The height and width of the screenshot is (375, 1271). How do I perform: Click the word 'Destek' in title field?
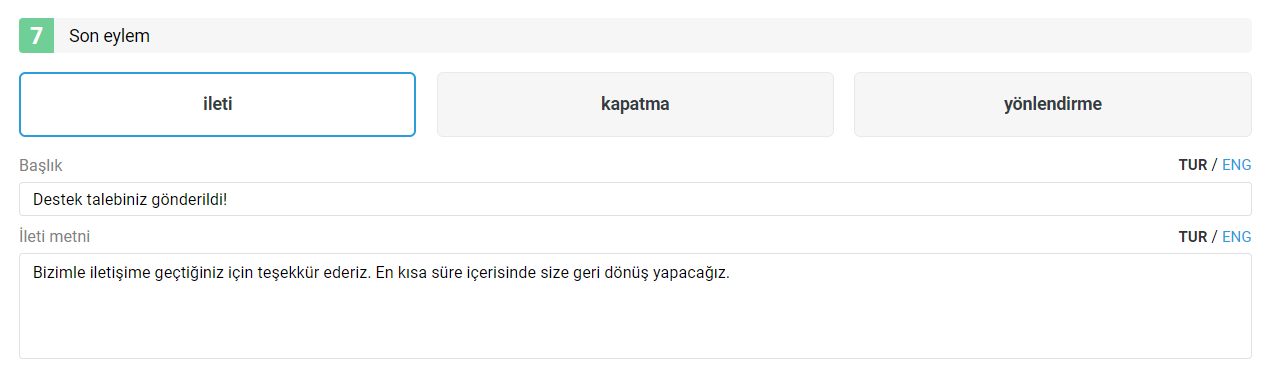(x=55, y=199)
